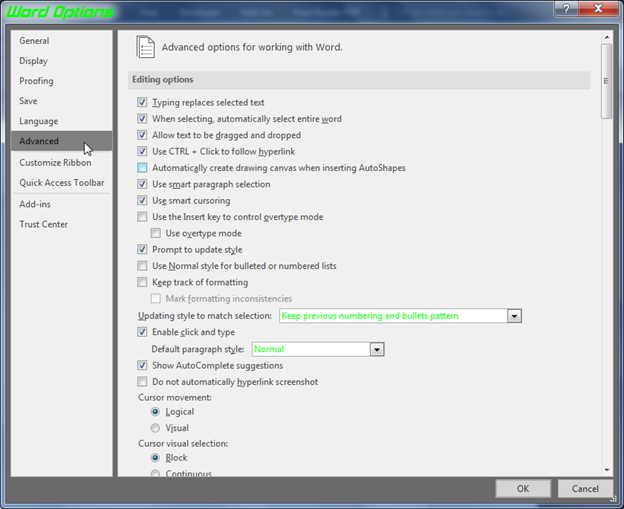Image resolution: width=624 pixels, height=509 pixels.
Task: Click the scrollbar up arrow
Action: tap(606, 37)
